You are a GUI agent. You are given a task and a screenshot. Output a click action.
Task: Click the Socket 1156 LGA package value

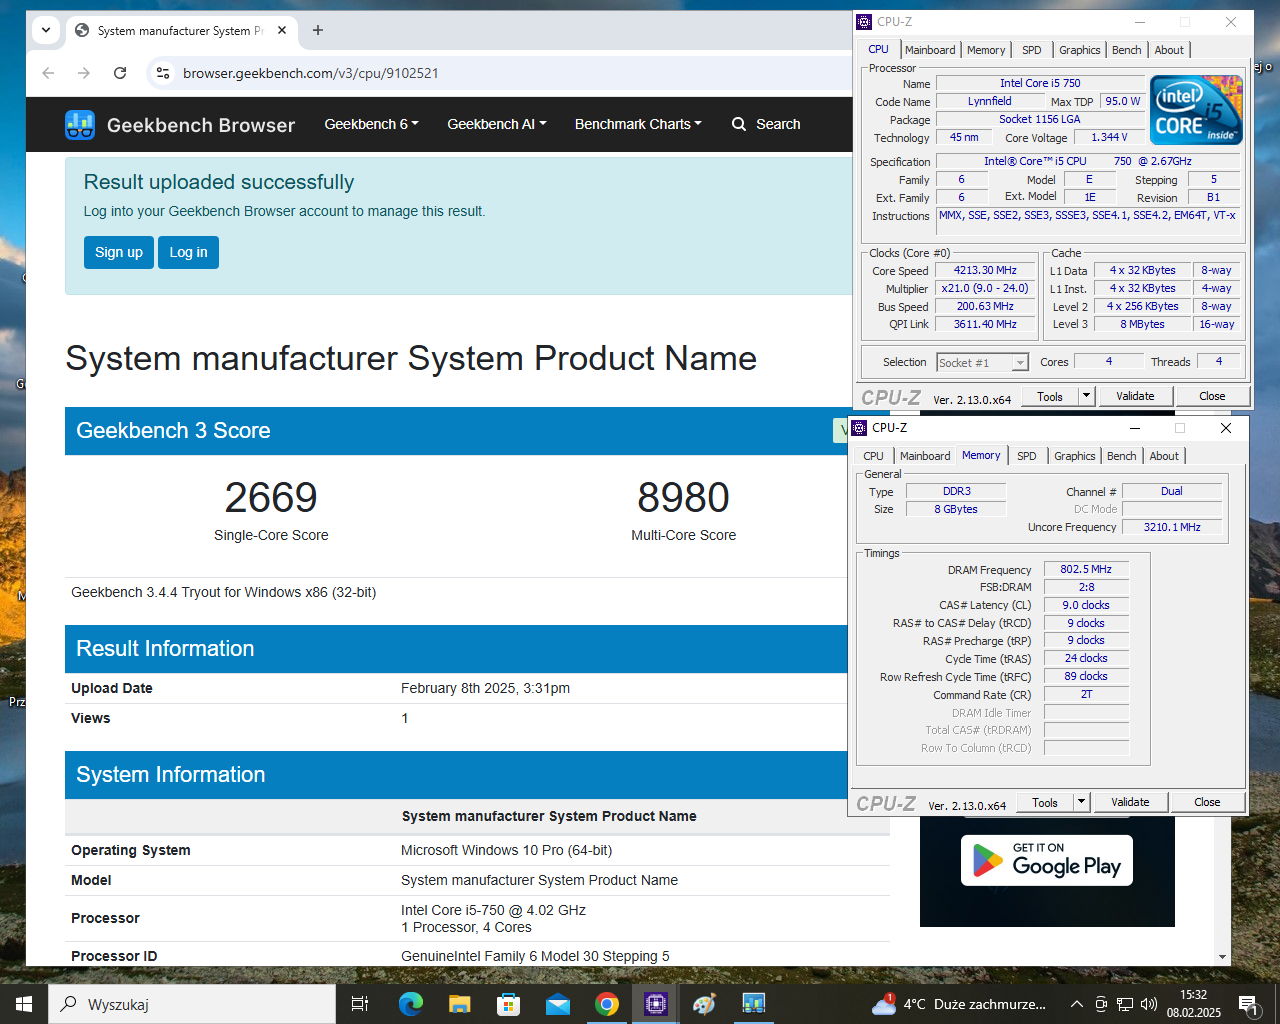tap(1040, 119)
